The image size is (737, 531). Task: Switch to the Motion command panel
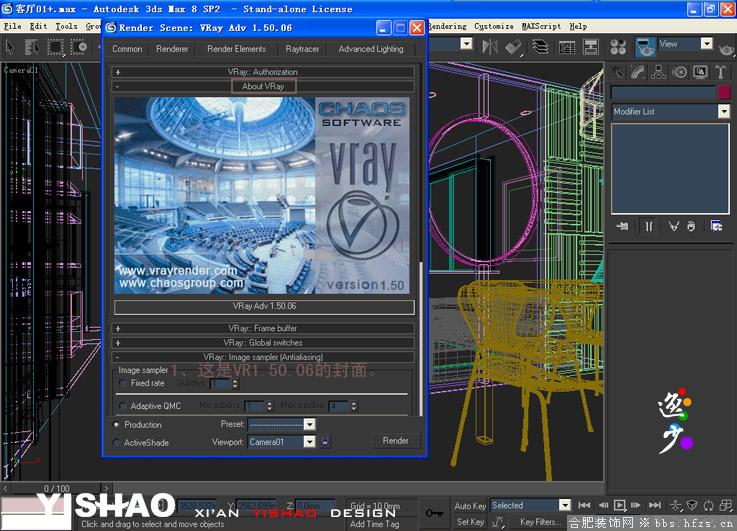click(x=679, y=72)
